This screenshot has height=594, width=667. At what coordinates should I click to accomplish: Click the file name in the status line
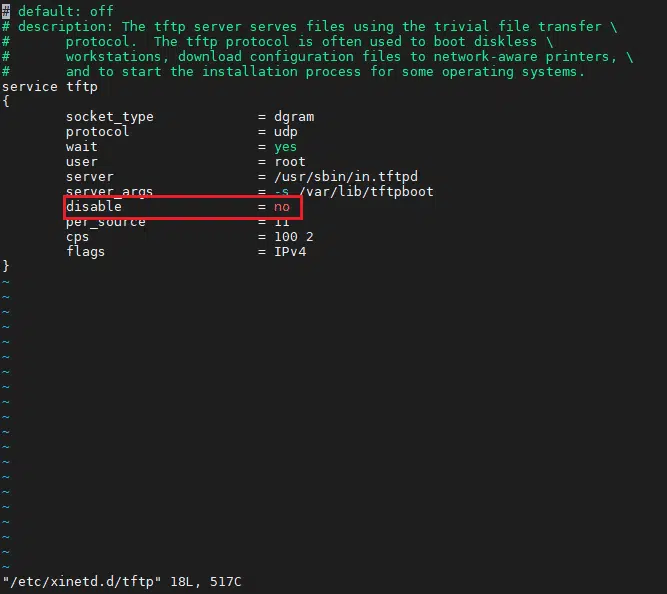81,582
